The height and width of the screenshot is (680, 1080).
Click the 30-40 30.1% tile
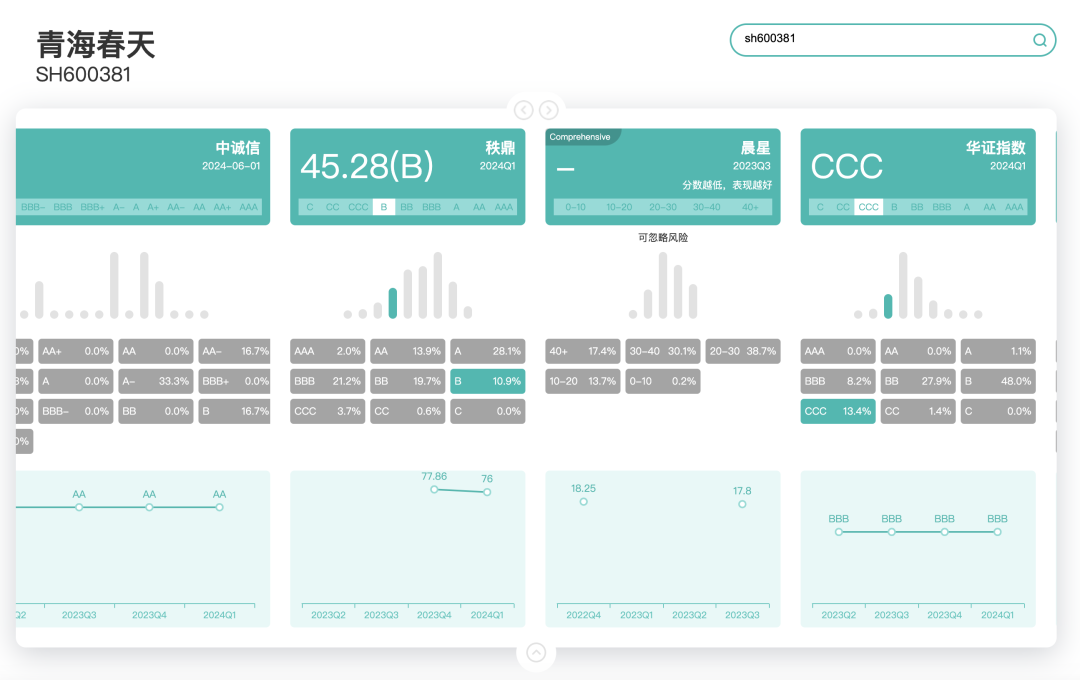pyautogui.click(x=663, y=351)
